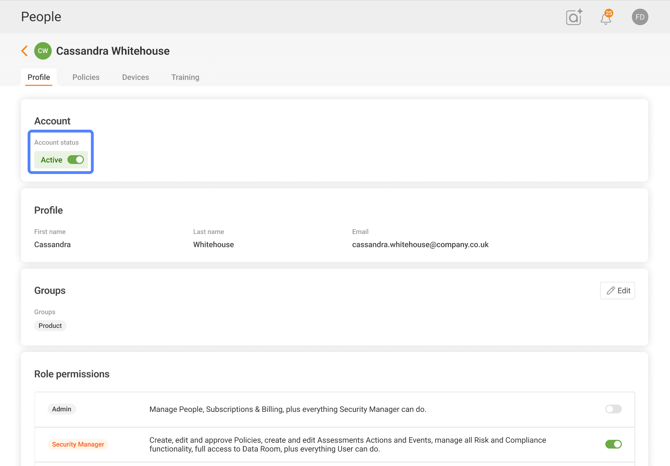Click the Admin role badge
Screen dimensions: 670x466
tap(62, 409)
